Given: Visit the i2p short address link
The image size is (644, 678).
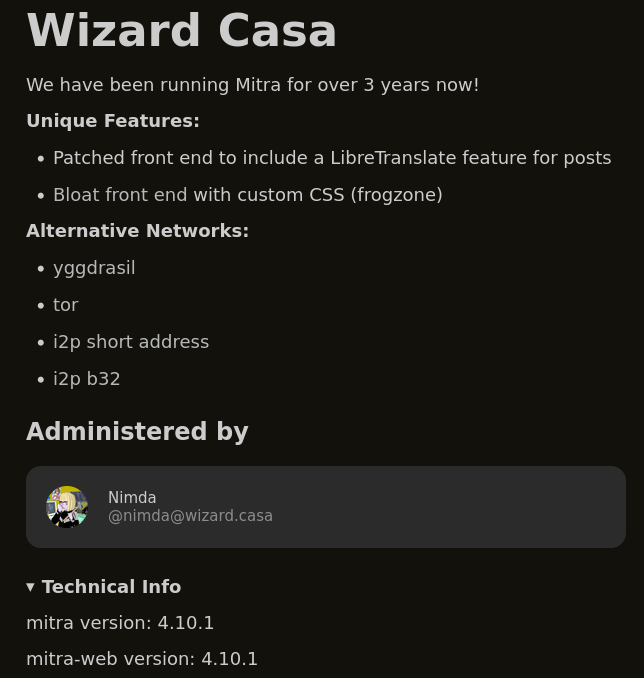Looking at the screenshot, I should point(131,342).
